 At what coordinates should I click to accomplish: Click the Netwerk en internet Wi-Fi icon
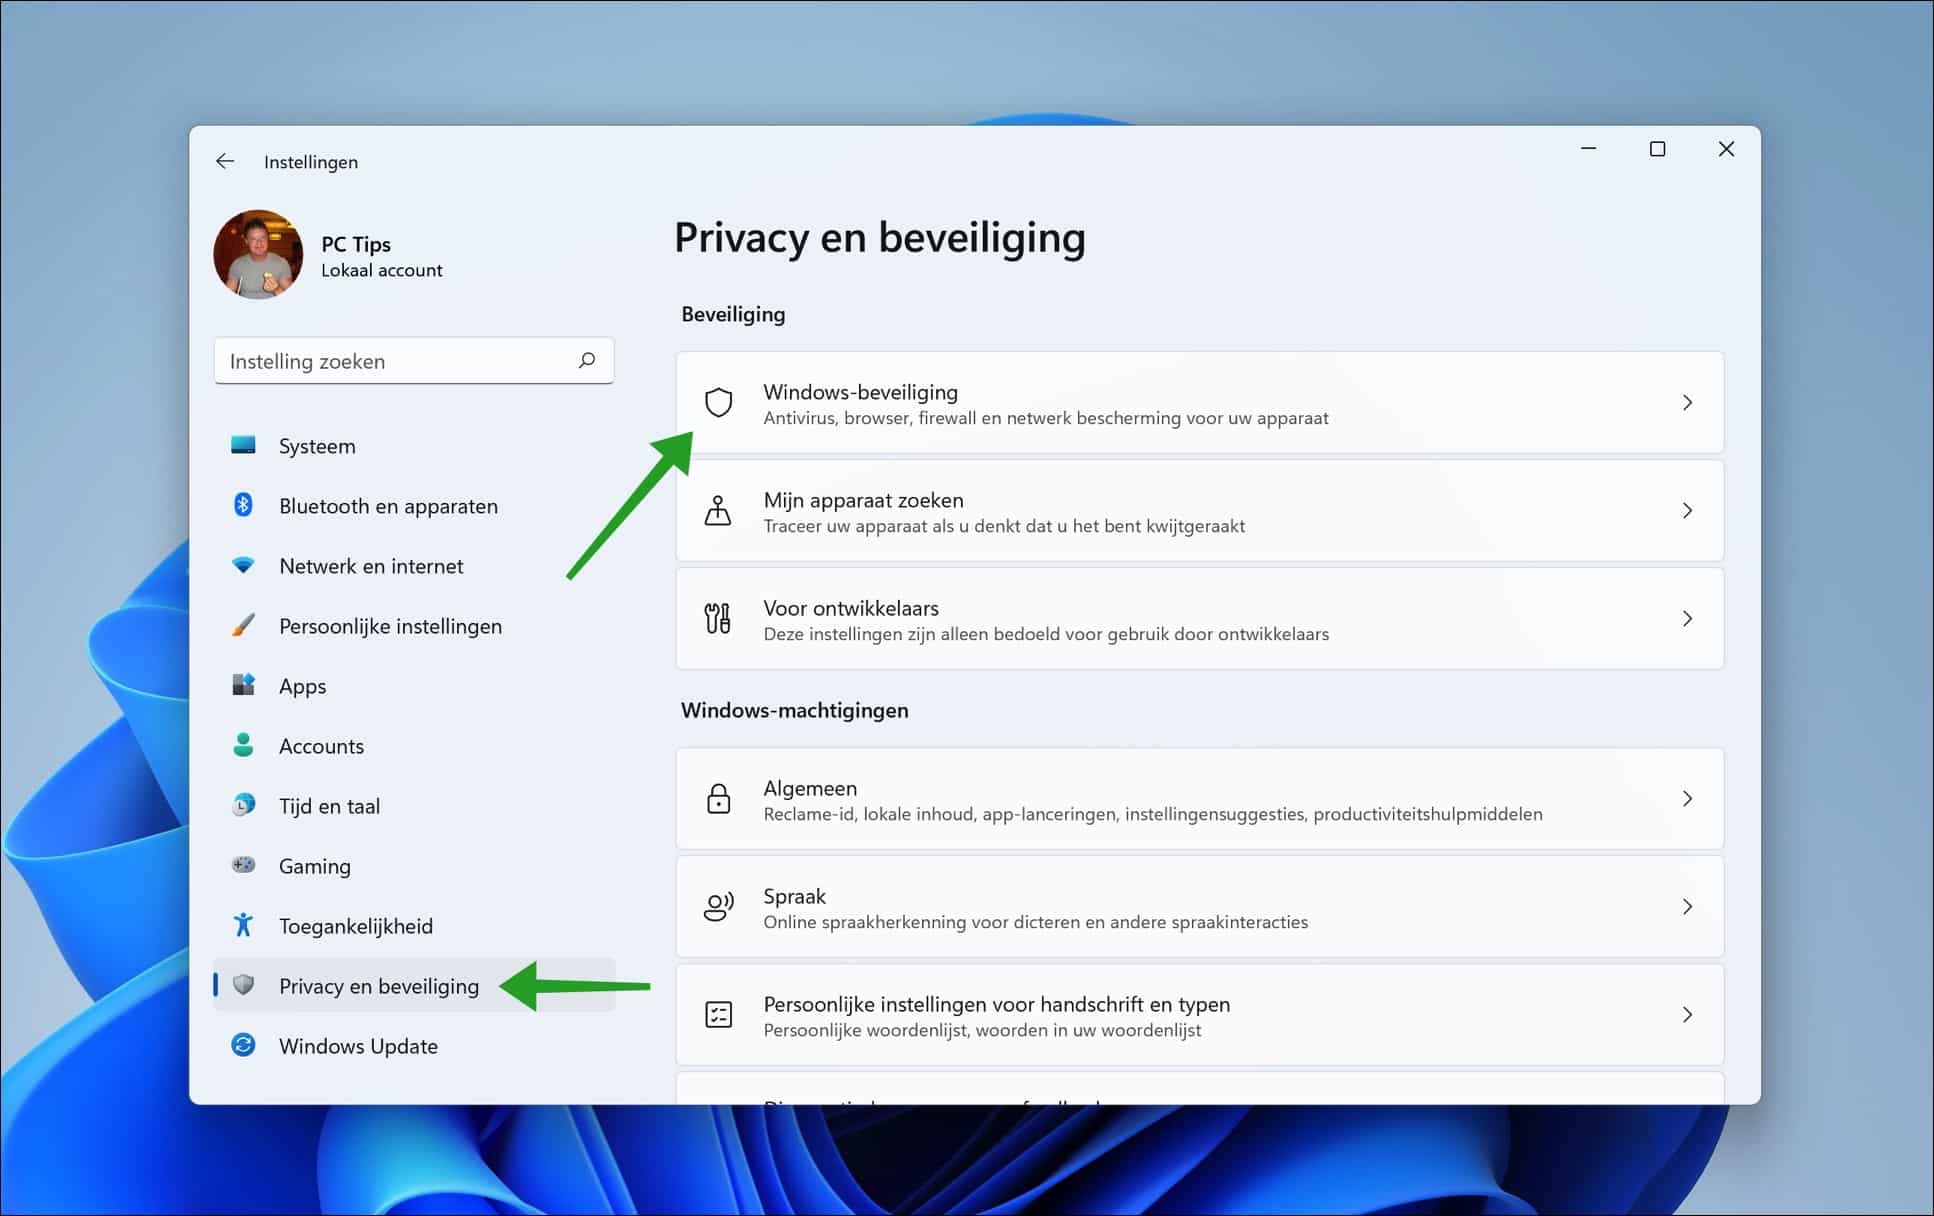tap(243, 566)
